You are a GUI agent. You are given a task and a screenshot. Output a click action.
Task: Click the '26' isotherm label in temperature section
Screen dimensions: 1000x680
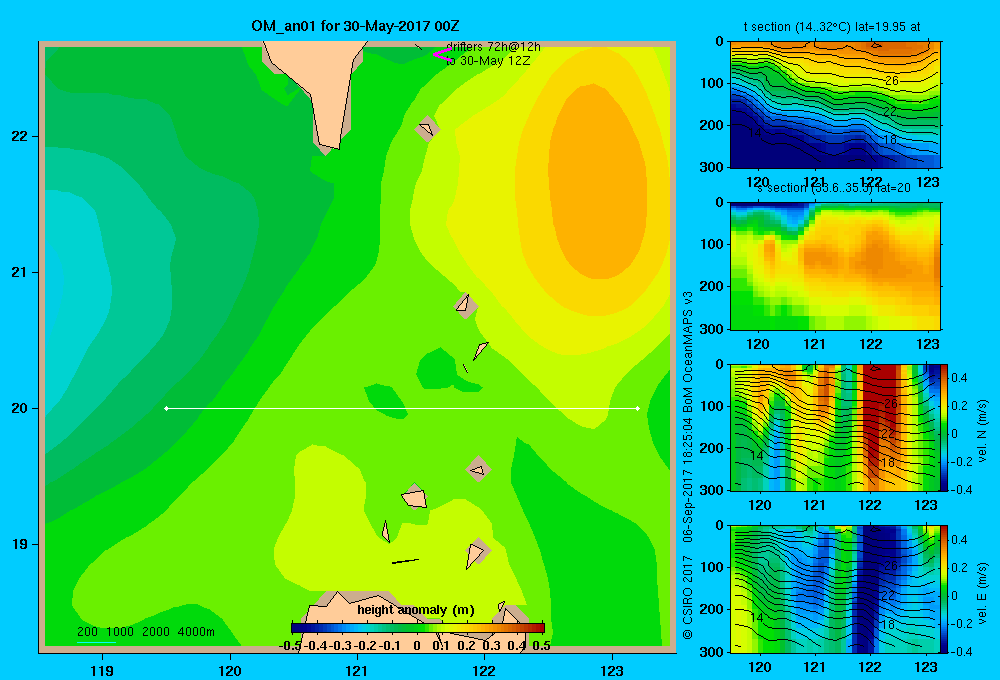[892, 80]
